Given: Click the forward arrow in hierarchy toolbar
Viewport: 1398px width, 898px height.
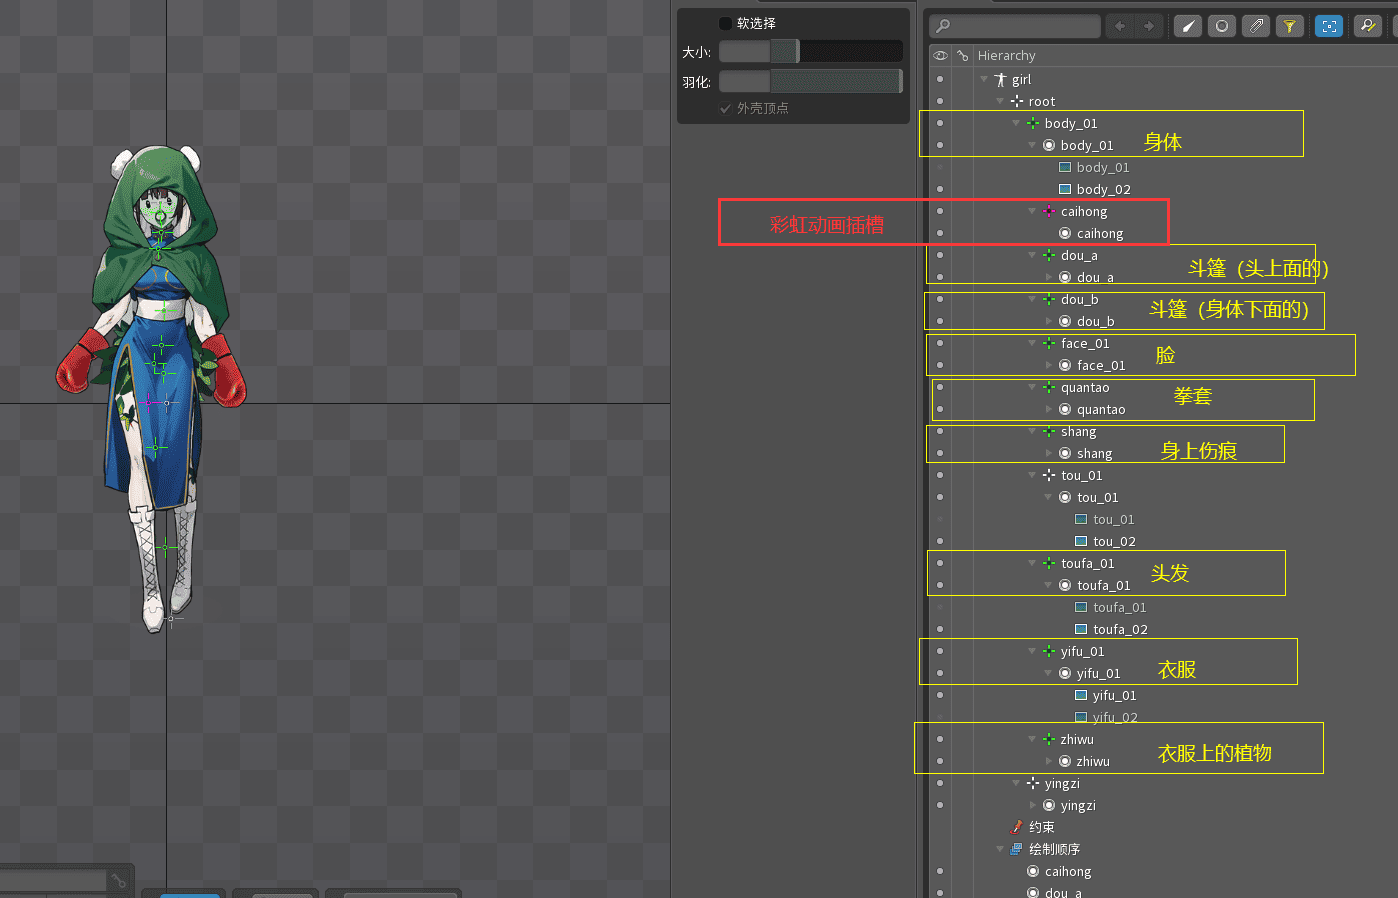Looking at the screenshot, I should point(1149,26).
